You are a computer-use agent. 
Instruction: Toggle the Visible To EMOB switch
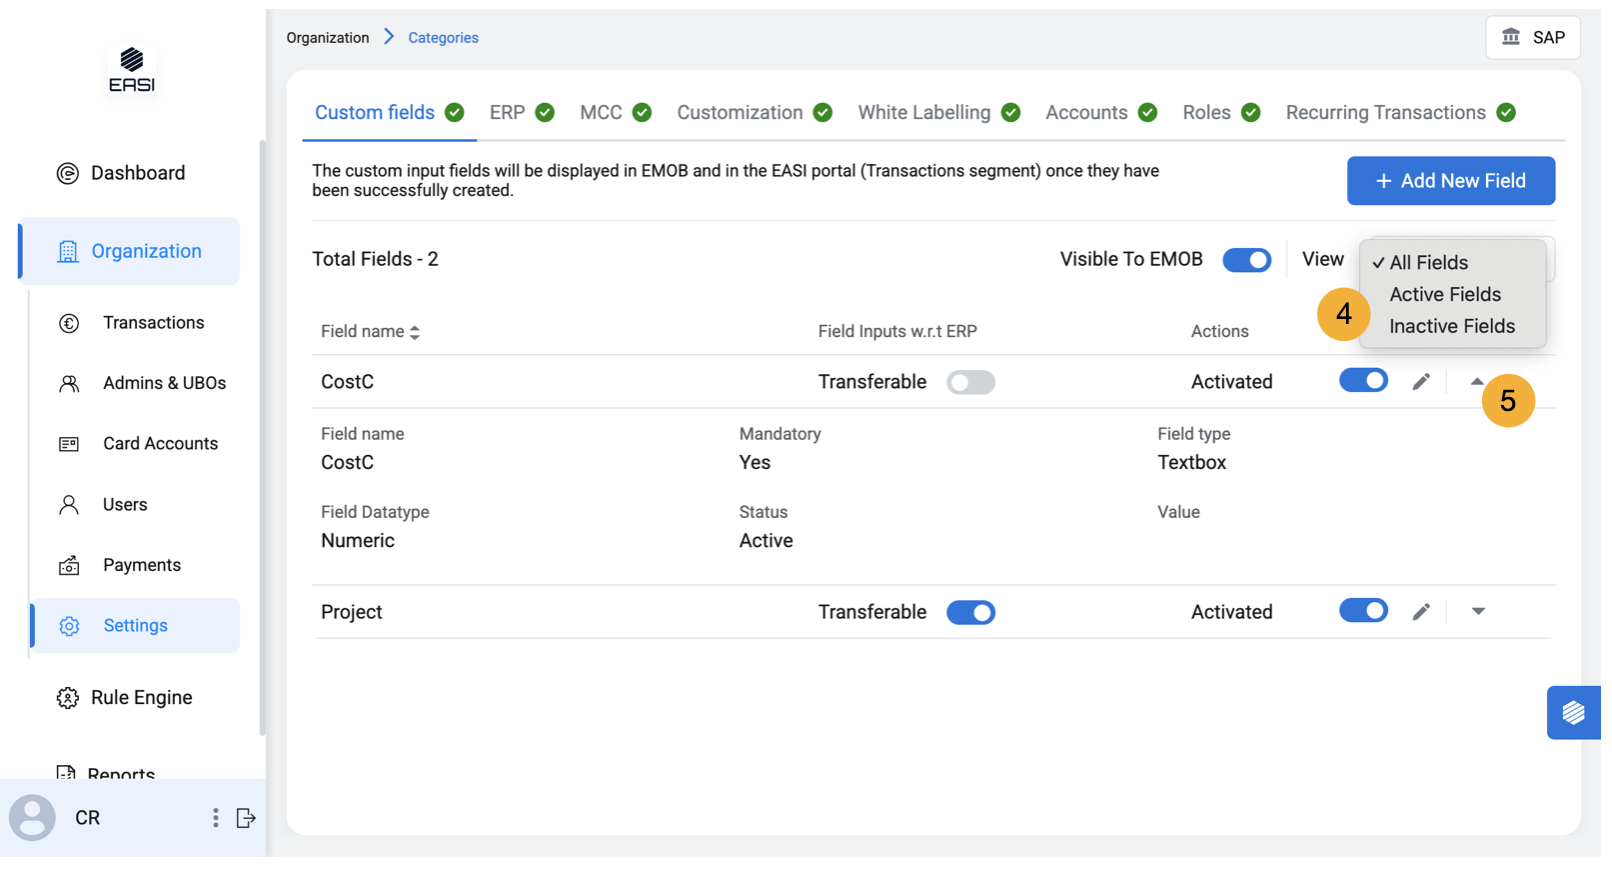click(x=1246, y=260)
